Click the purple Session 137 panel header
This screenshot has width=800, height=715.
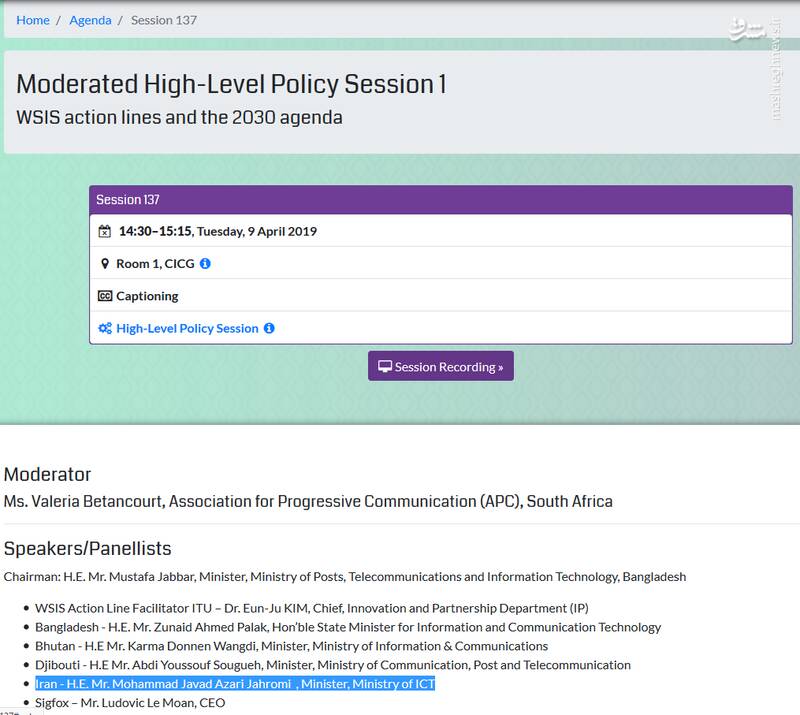coord(441,200)
